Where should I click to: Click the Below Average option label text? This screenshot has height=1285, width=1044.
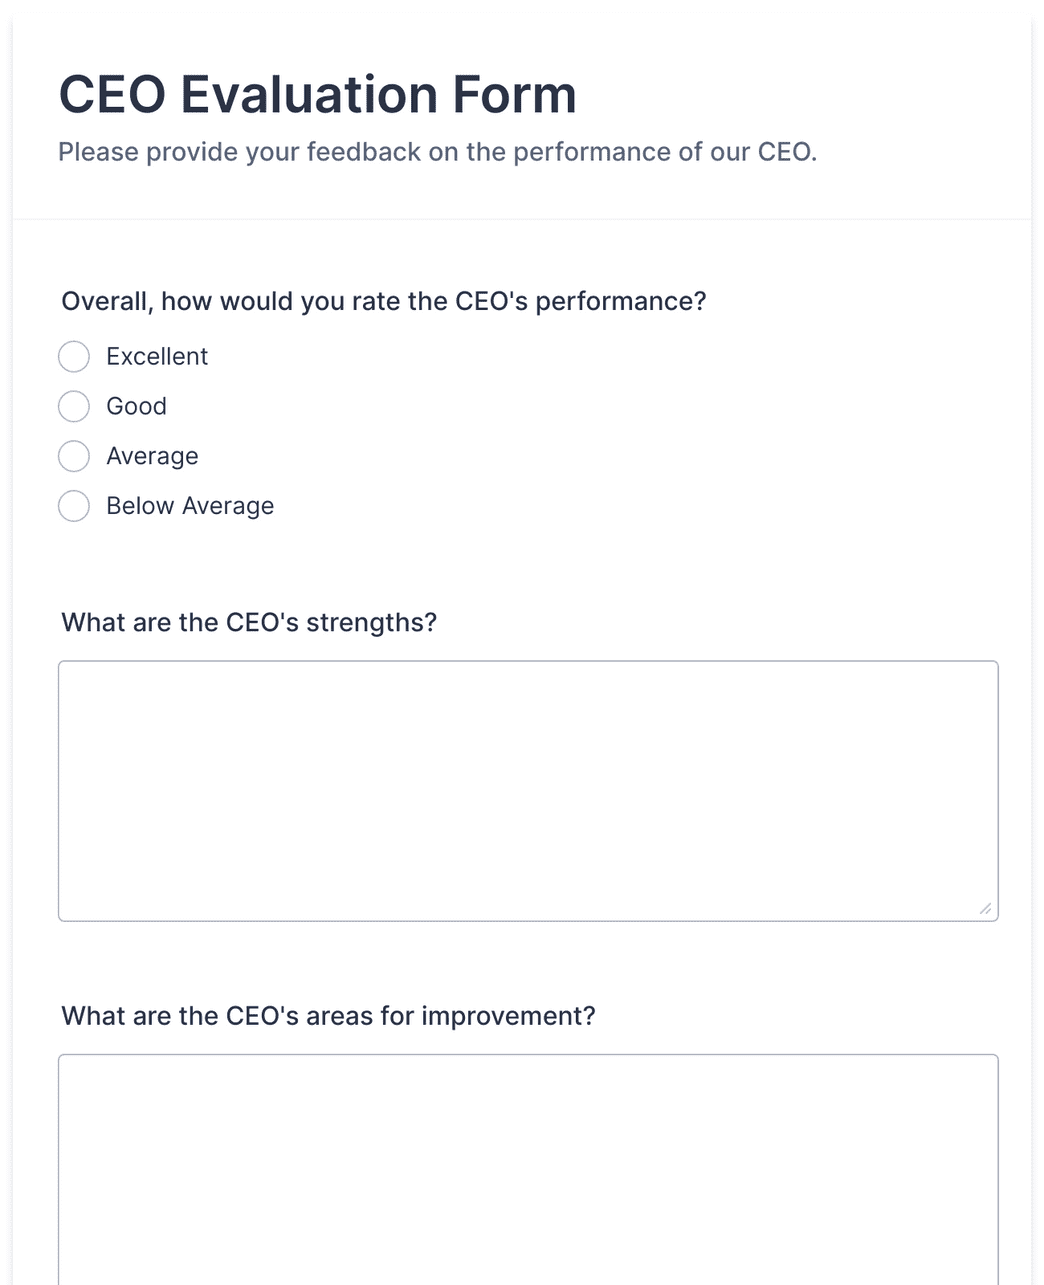click(190, 506)
